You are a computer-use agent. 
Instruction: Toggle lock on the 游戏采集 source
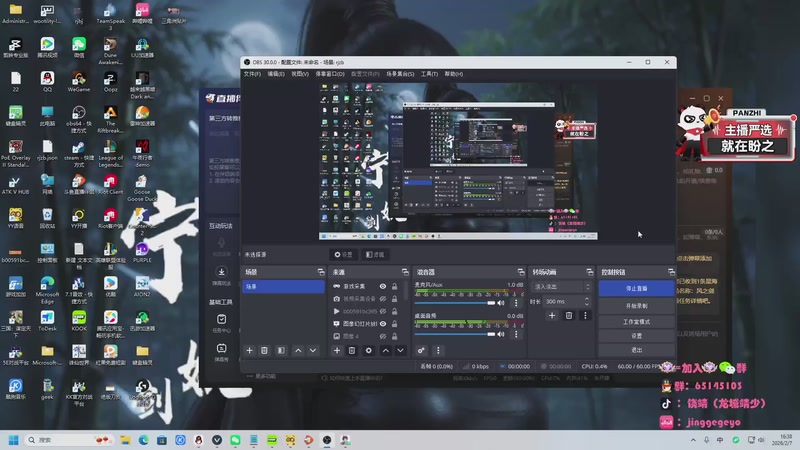[394, 286]
